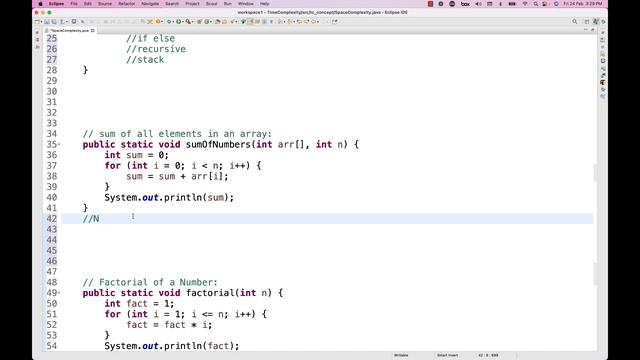Click the New file toolbar icon
The image size is (640, 360).
[37, 21]
